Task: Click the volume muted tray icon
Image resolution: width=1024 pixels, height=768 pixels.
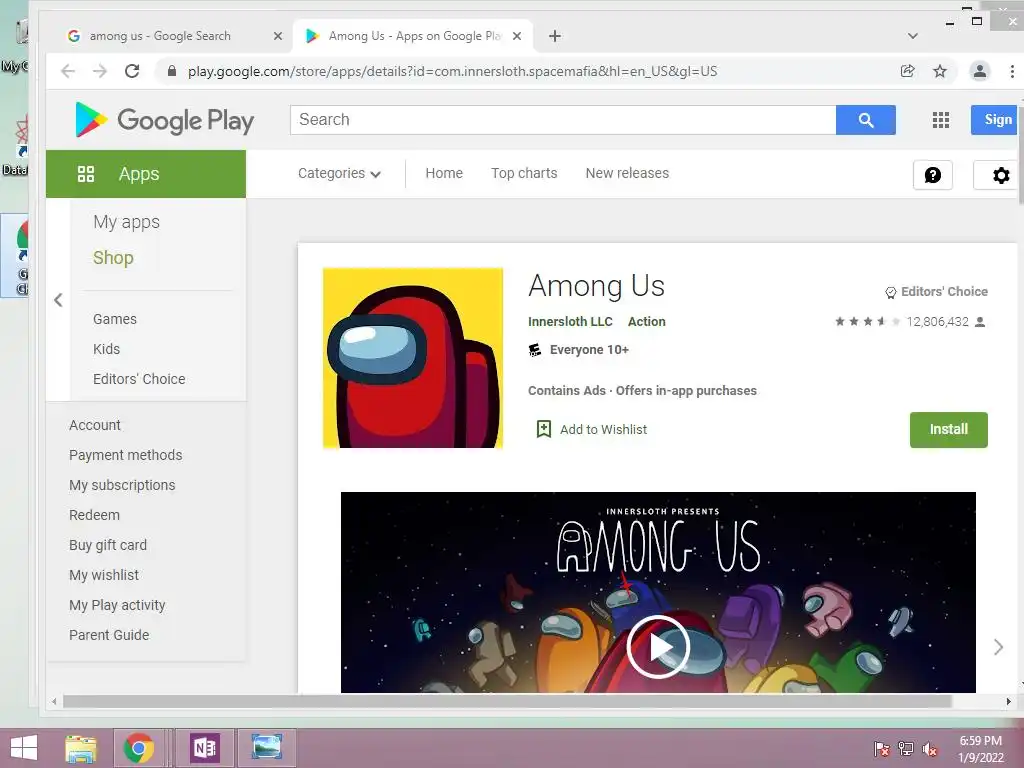Action: pyautogui.click(x=930, y=749)
